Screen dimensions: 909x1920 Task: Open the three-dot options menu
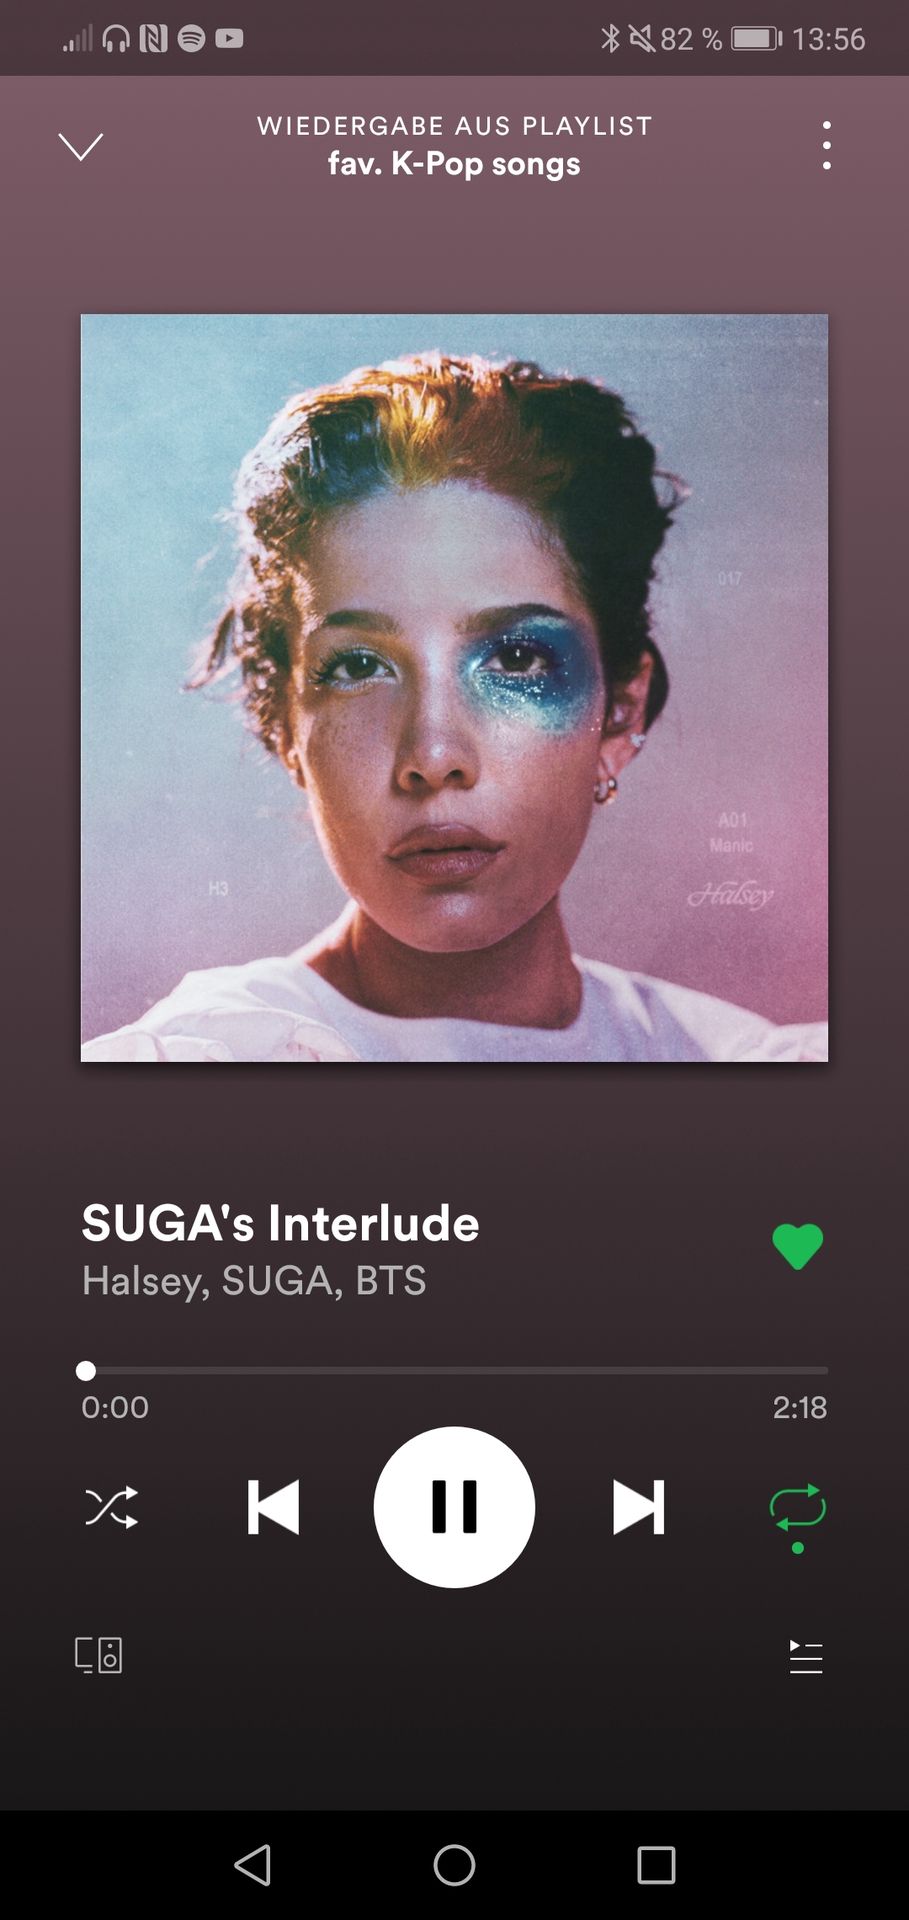tap(826, 145)
